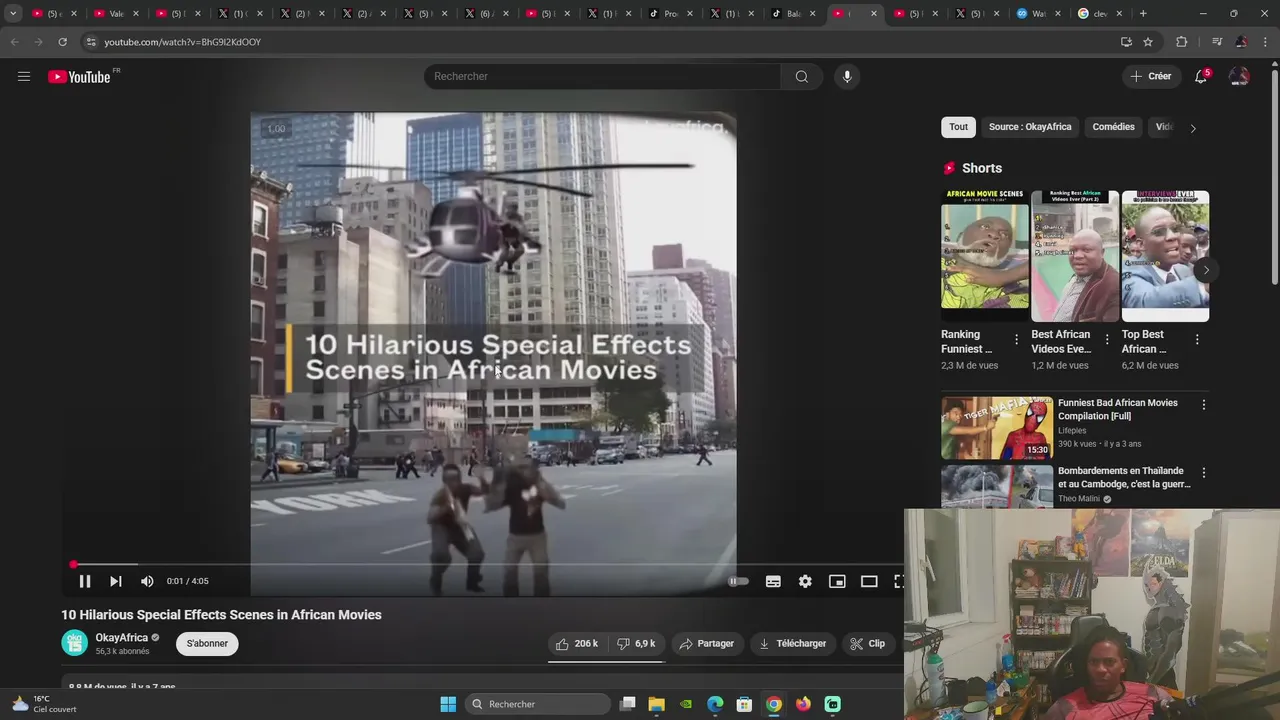The width and height of the screenshot is (1280, 720).
Task: Open the OkayAfrica channel name link
Action: coord(121,638)
